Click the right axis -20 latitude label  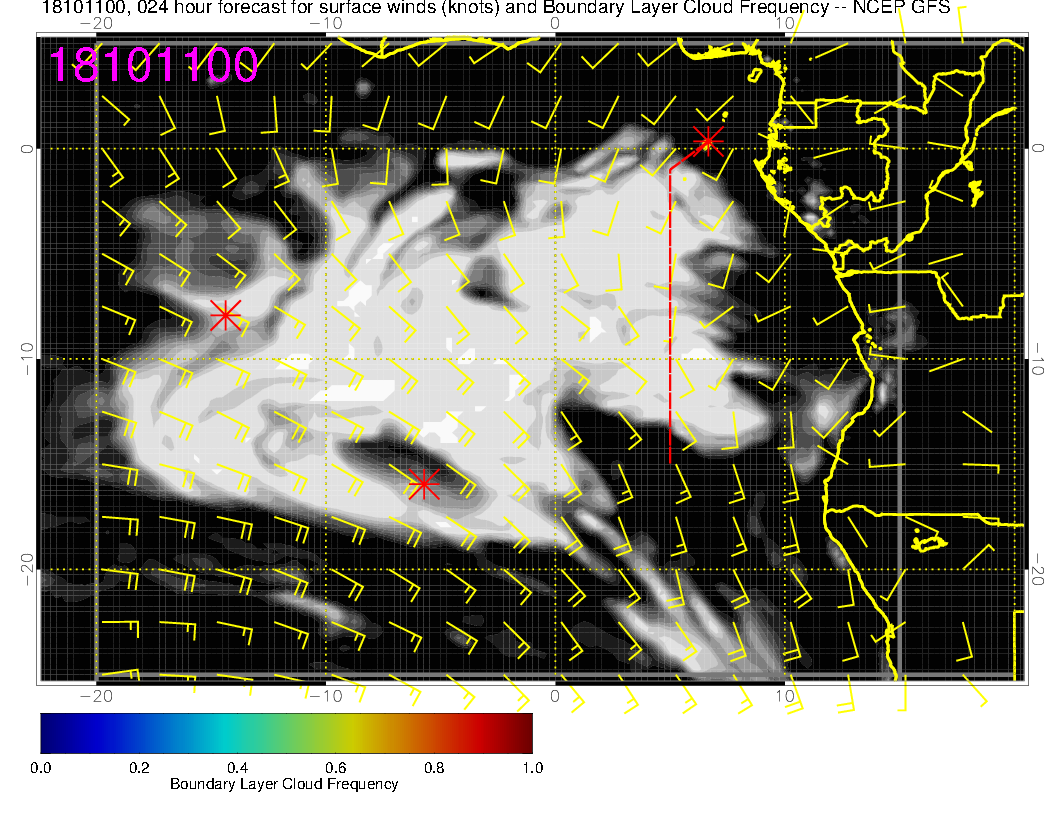click(1038, 570)
